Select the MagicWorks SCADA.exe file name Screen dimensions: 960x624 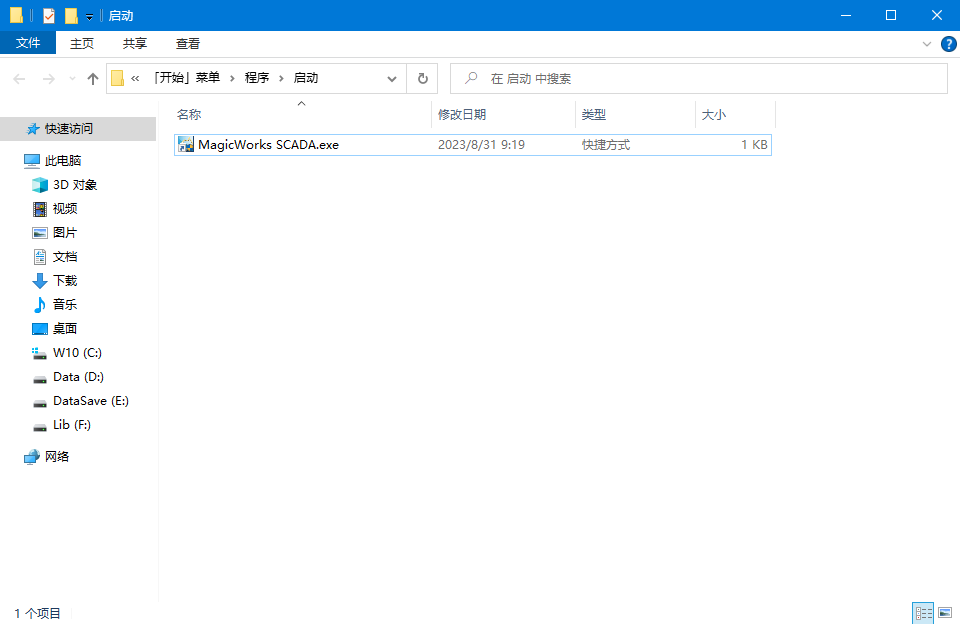pyautogui.click(x=268, y=145)
